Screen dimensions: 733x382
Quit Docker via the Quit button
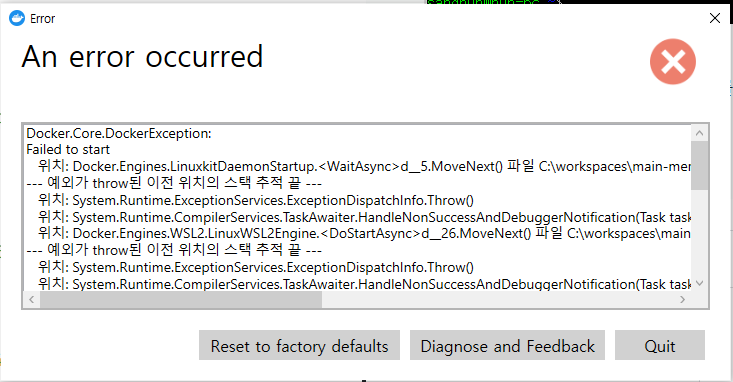click(660, 346)
